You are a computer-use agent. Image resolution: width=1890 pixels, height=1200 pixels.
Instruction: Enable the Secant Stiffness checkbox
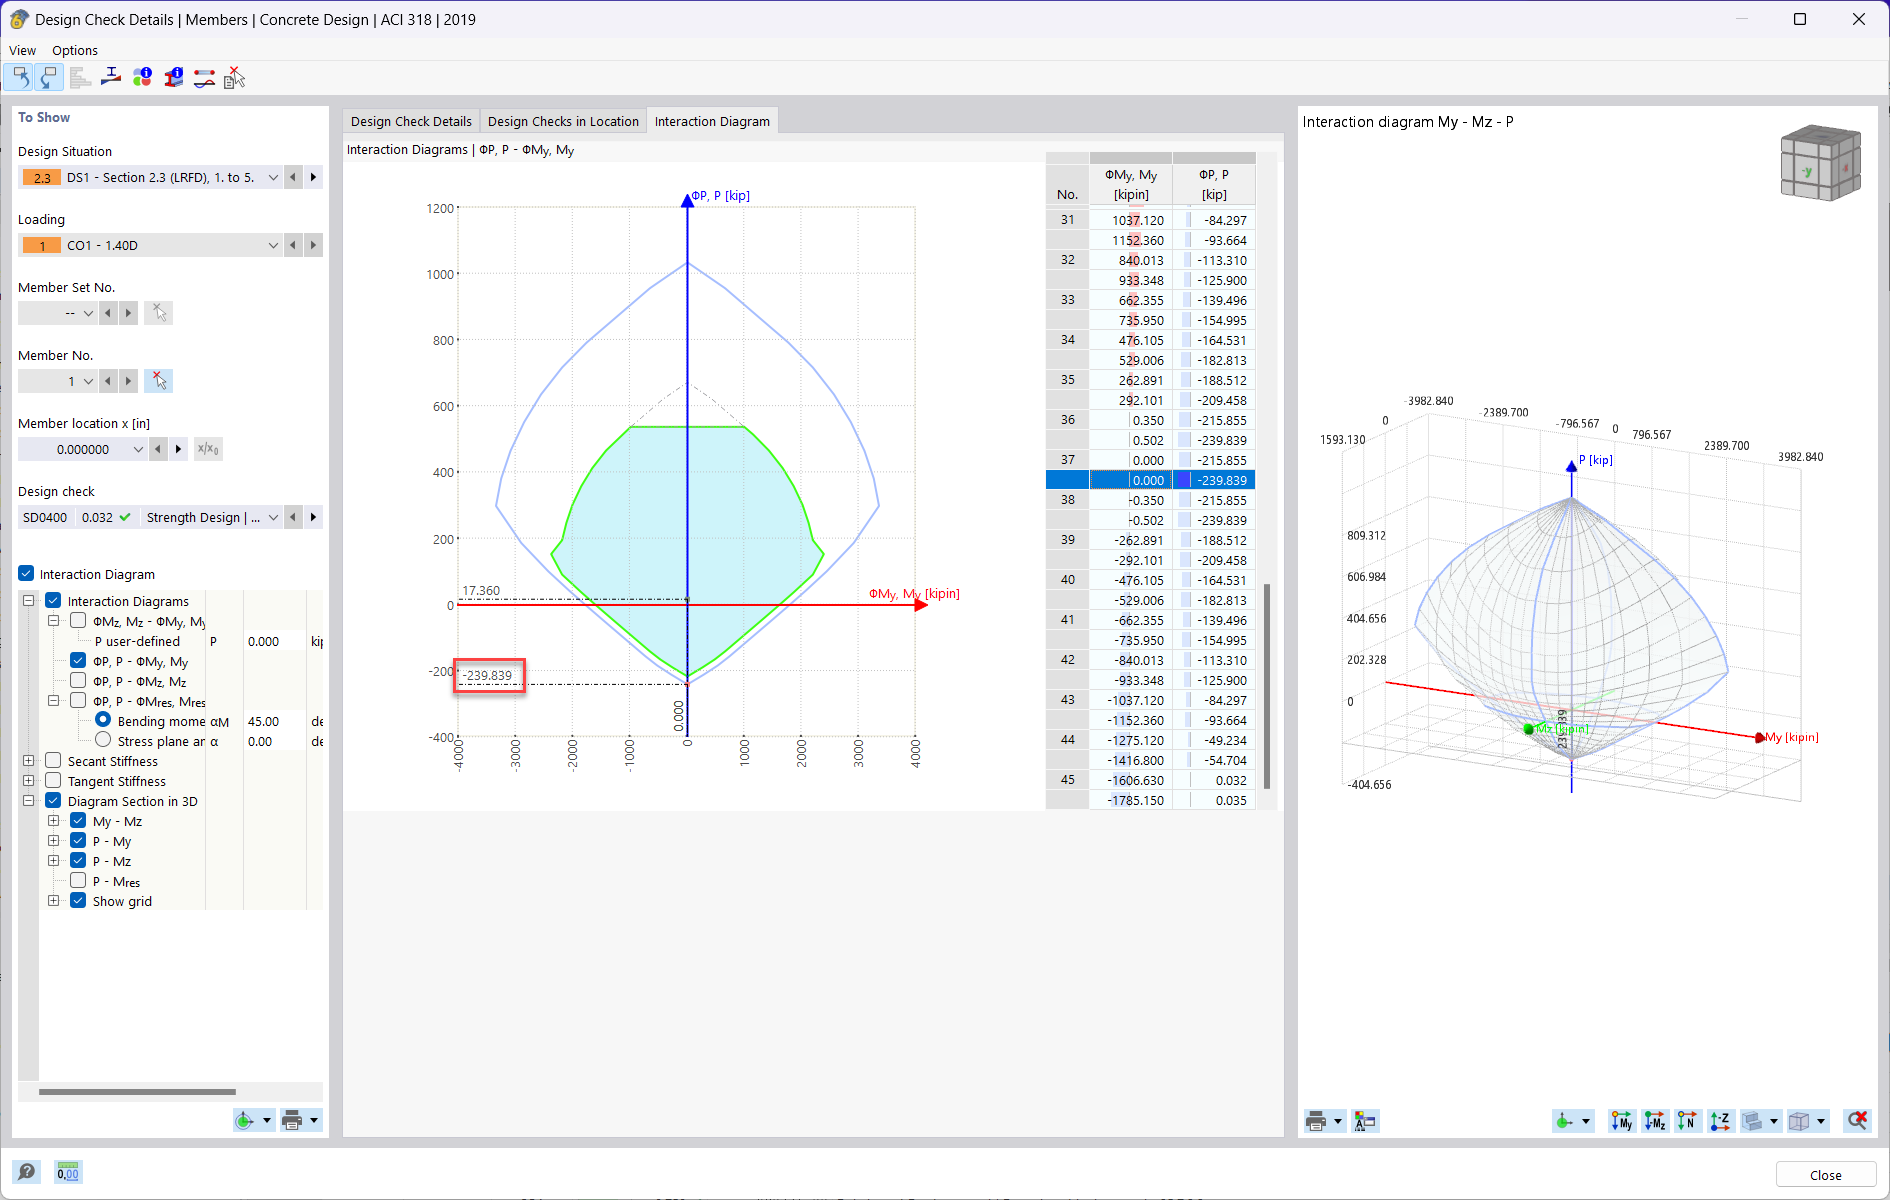pyautogui.click(x=54, y=761)
